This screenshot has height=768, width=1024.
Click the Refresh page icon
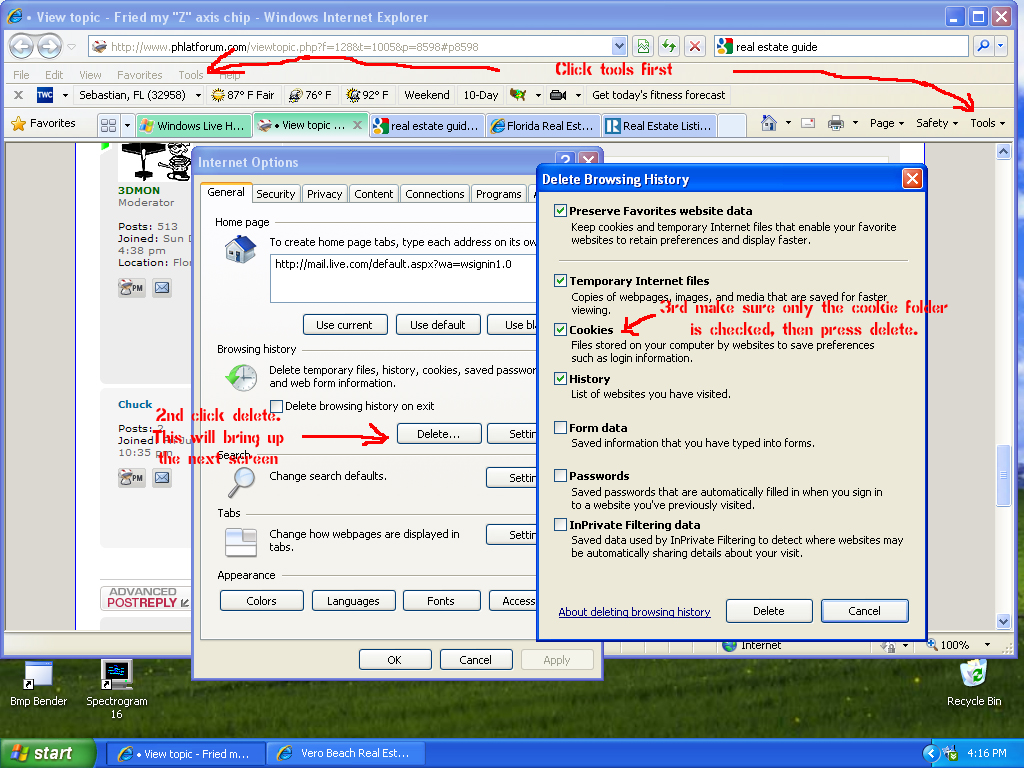[x=669, y=46]
